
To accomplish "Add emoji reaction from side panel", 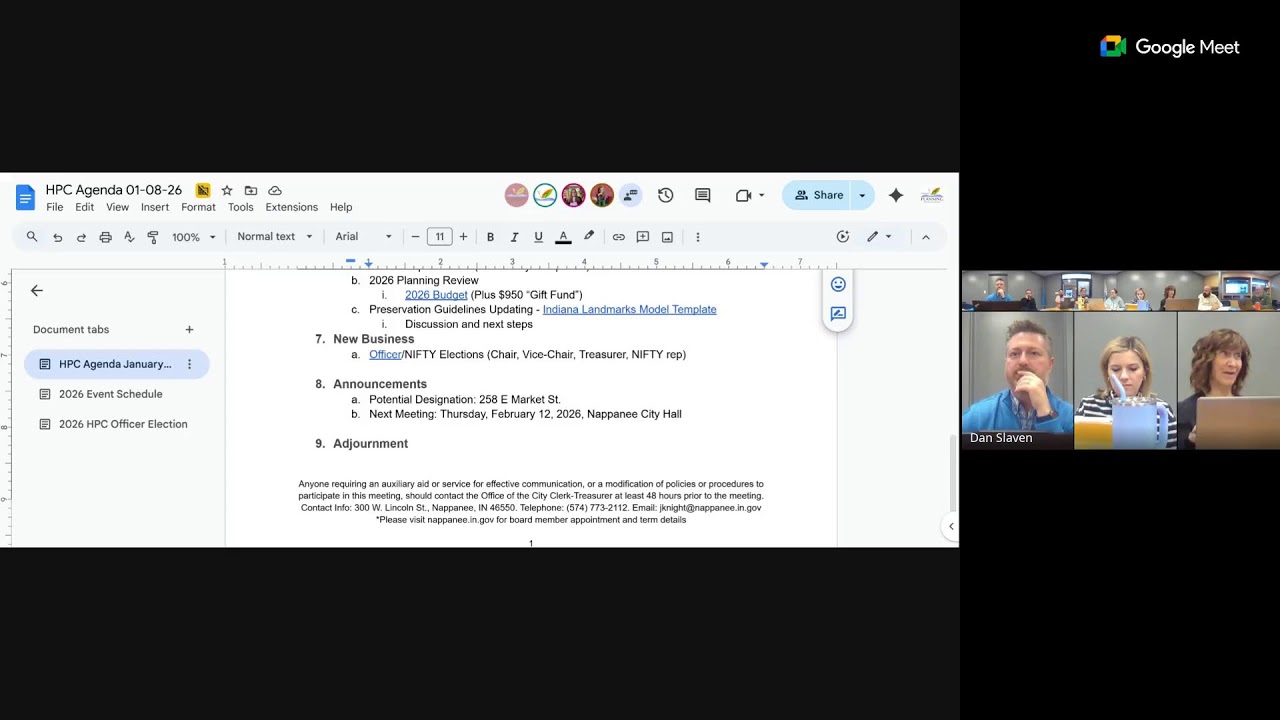I will [838, 285].
